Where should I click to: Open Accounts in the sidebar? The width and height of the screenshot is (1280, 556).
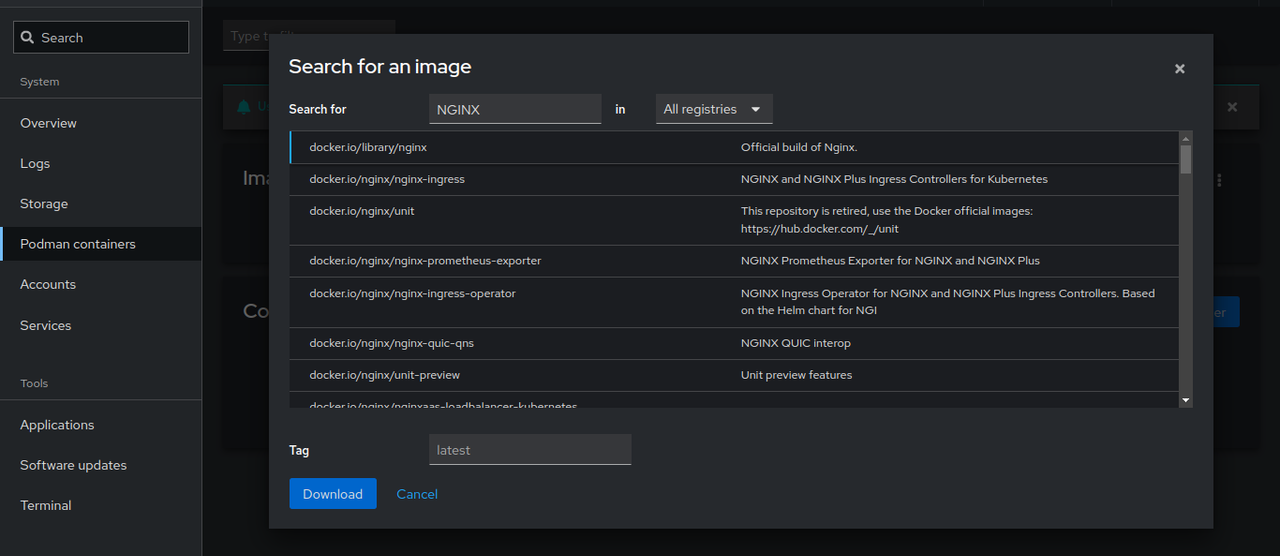[x=100, y=284]
